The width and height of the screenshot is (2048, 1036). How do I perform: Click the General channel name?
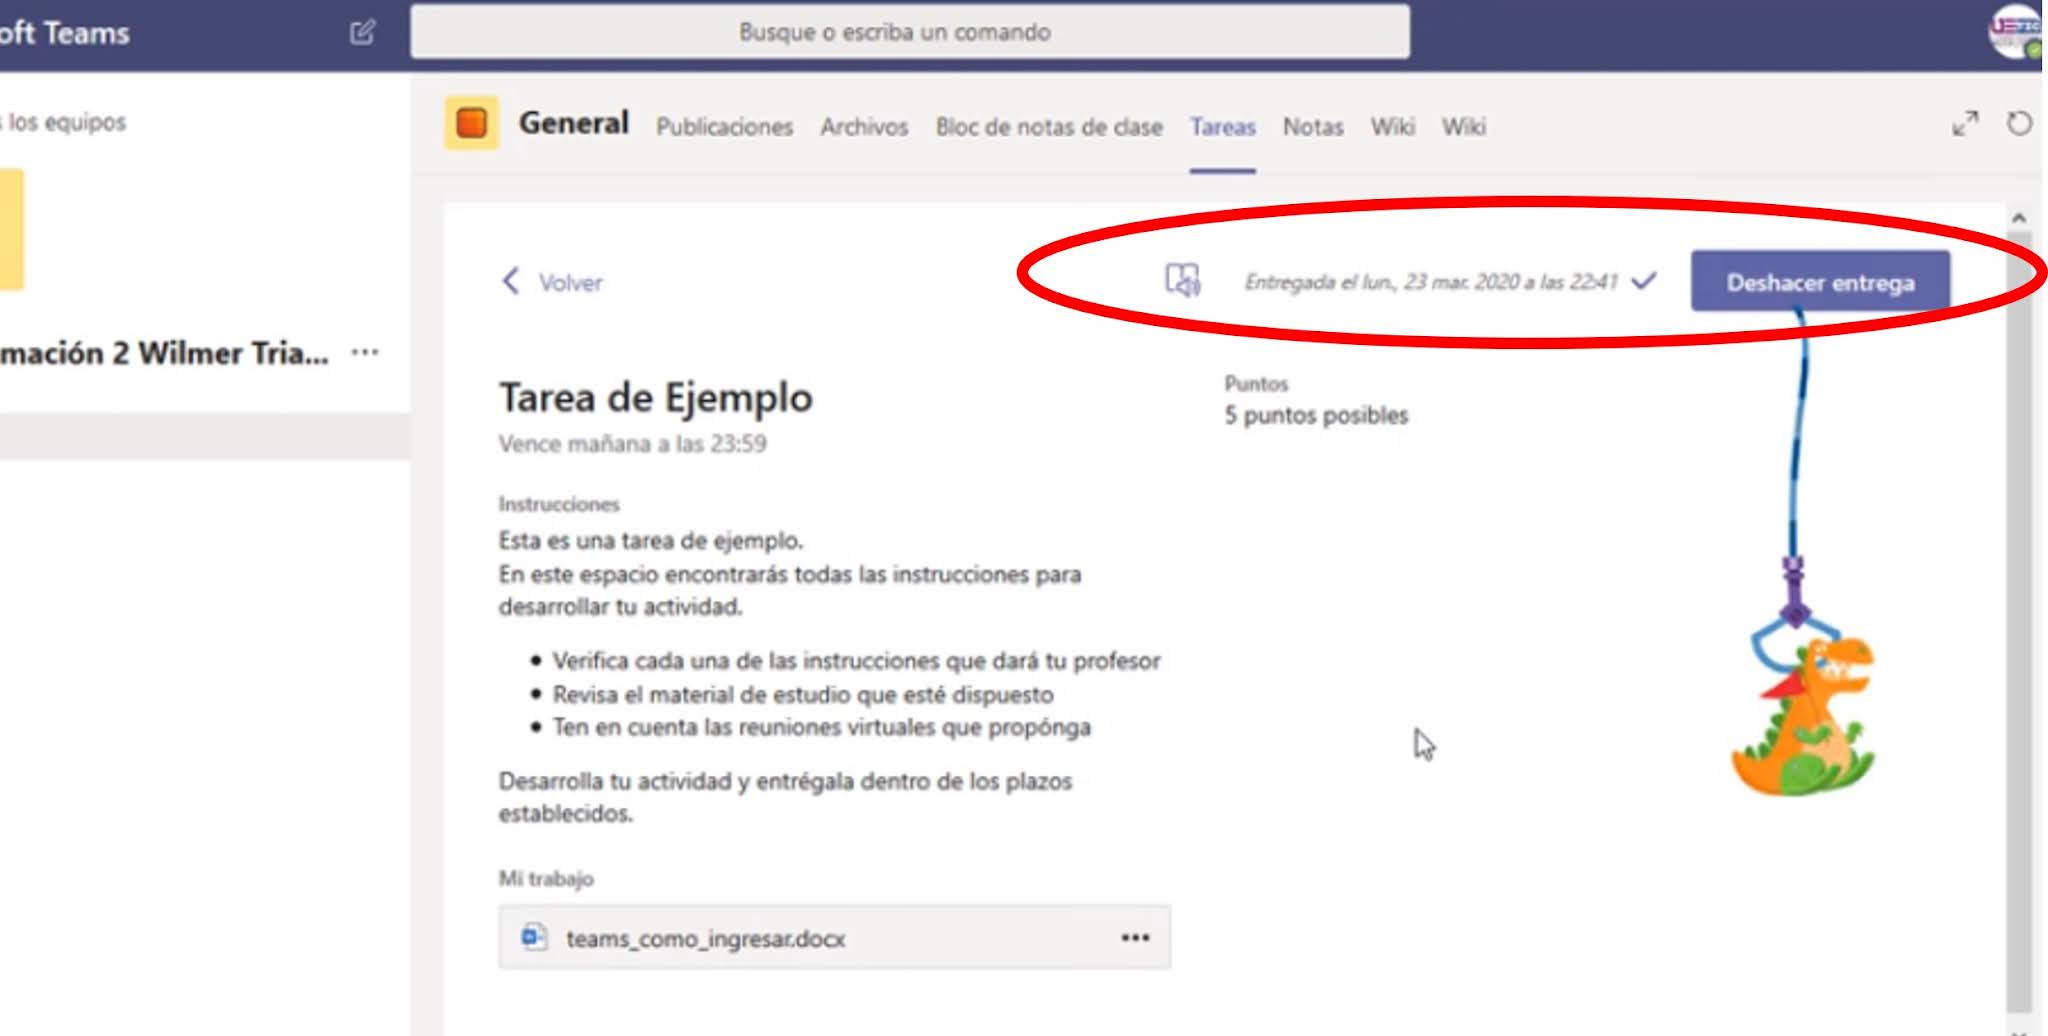pyautogui.click(x=574, y=123)
